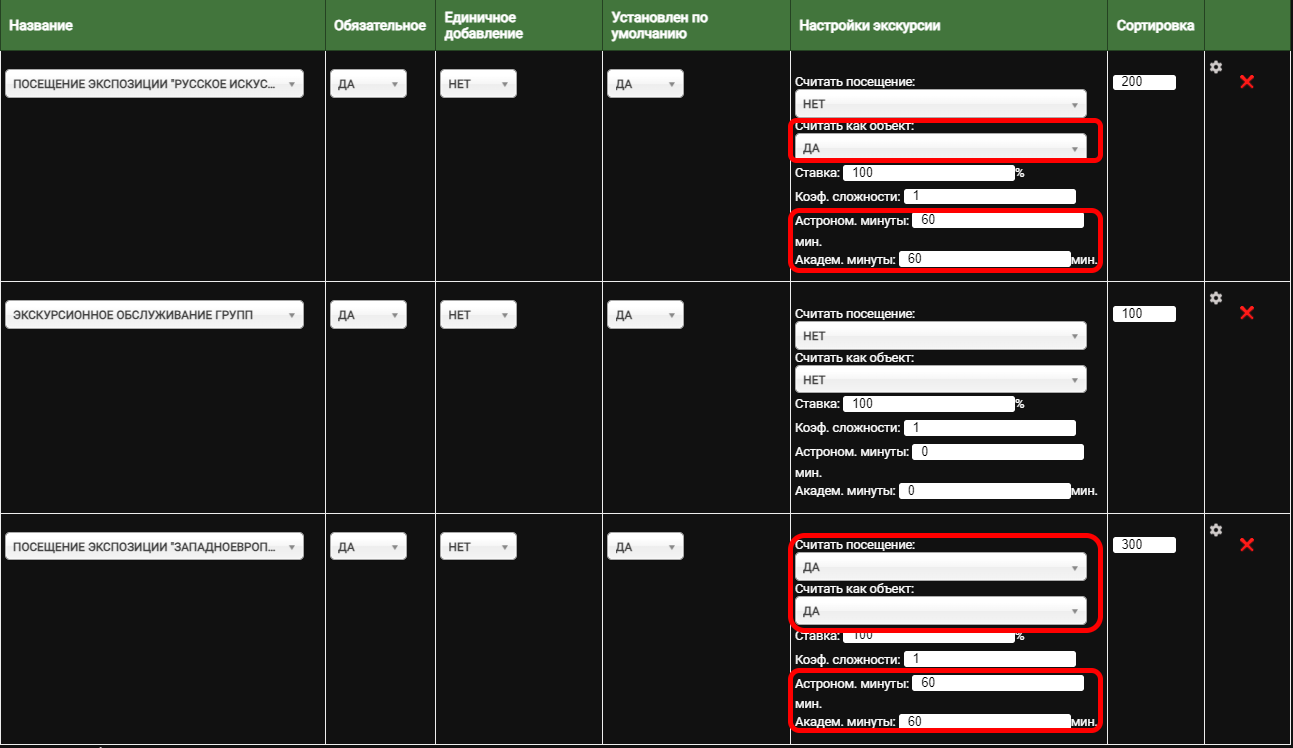
Task: Open gear settings for Экскурсионное обслуживание групп row
Action: (1216, 298)
